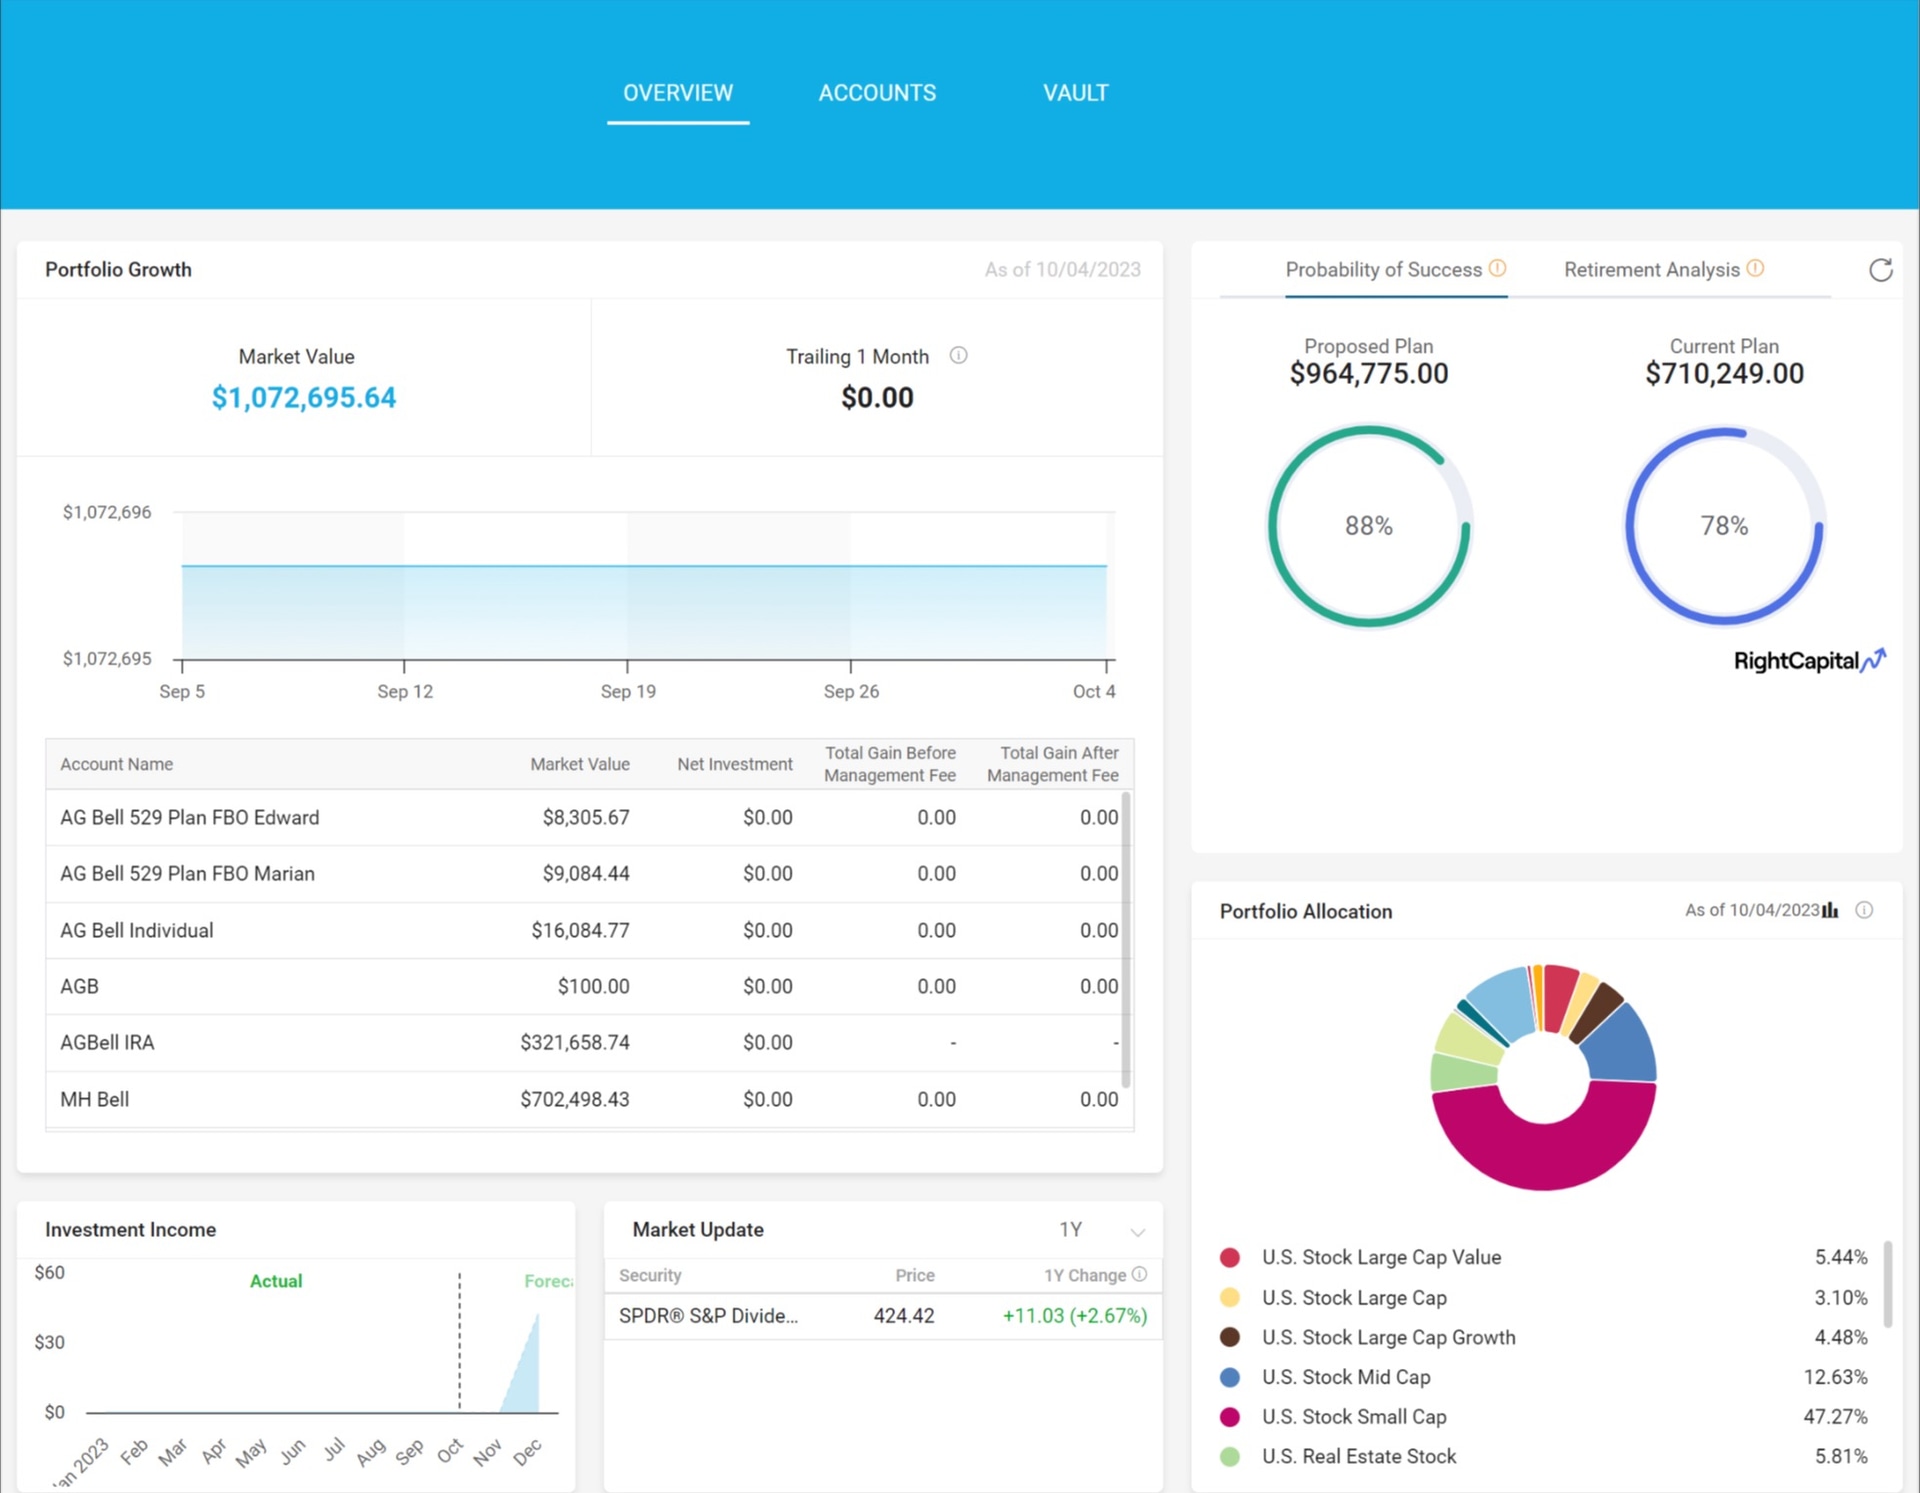Image resolution: width=1920 pixels, height=1493 pixels.
Task: Click the allocation legend scrollbar
Action: point(1887,1285)
